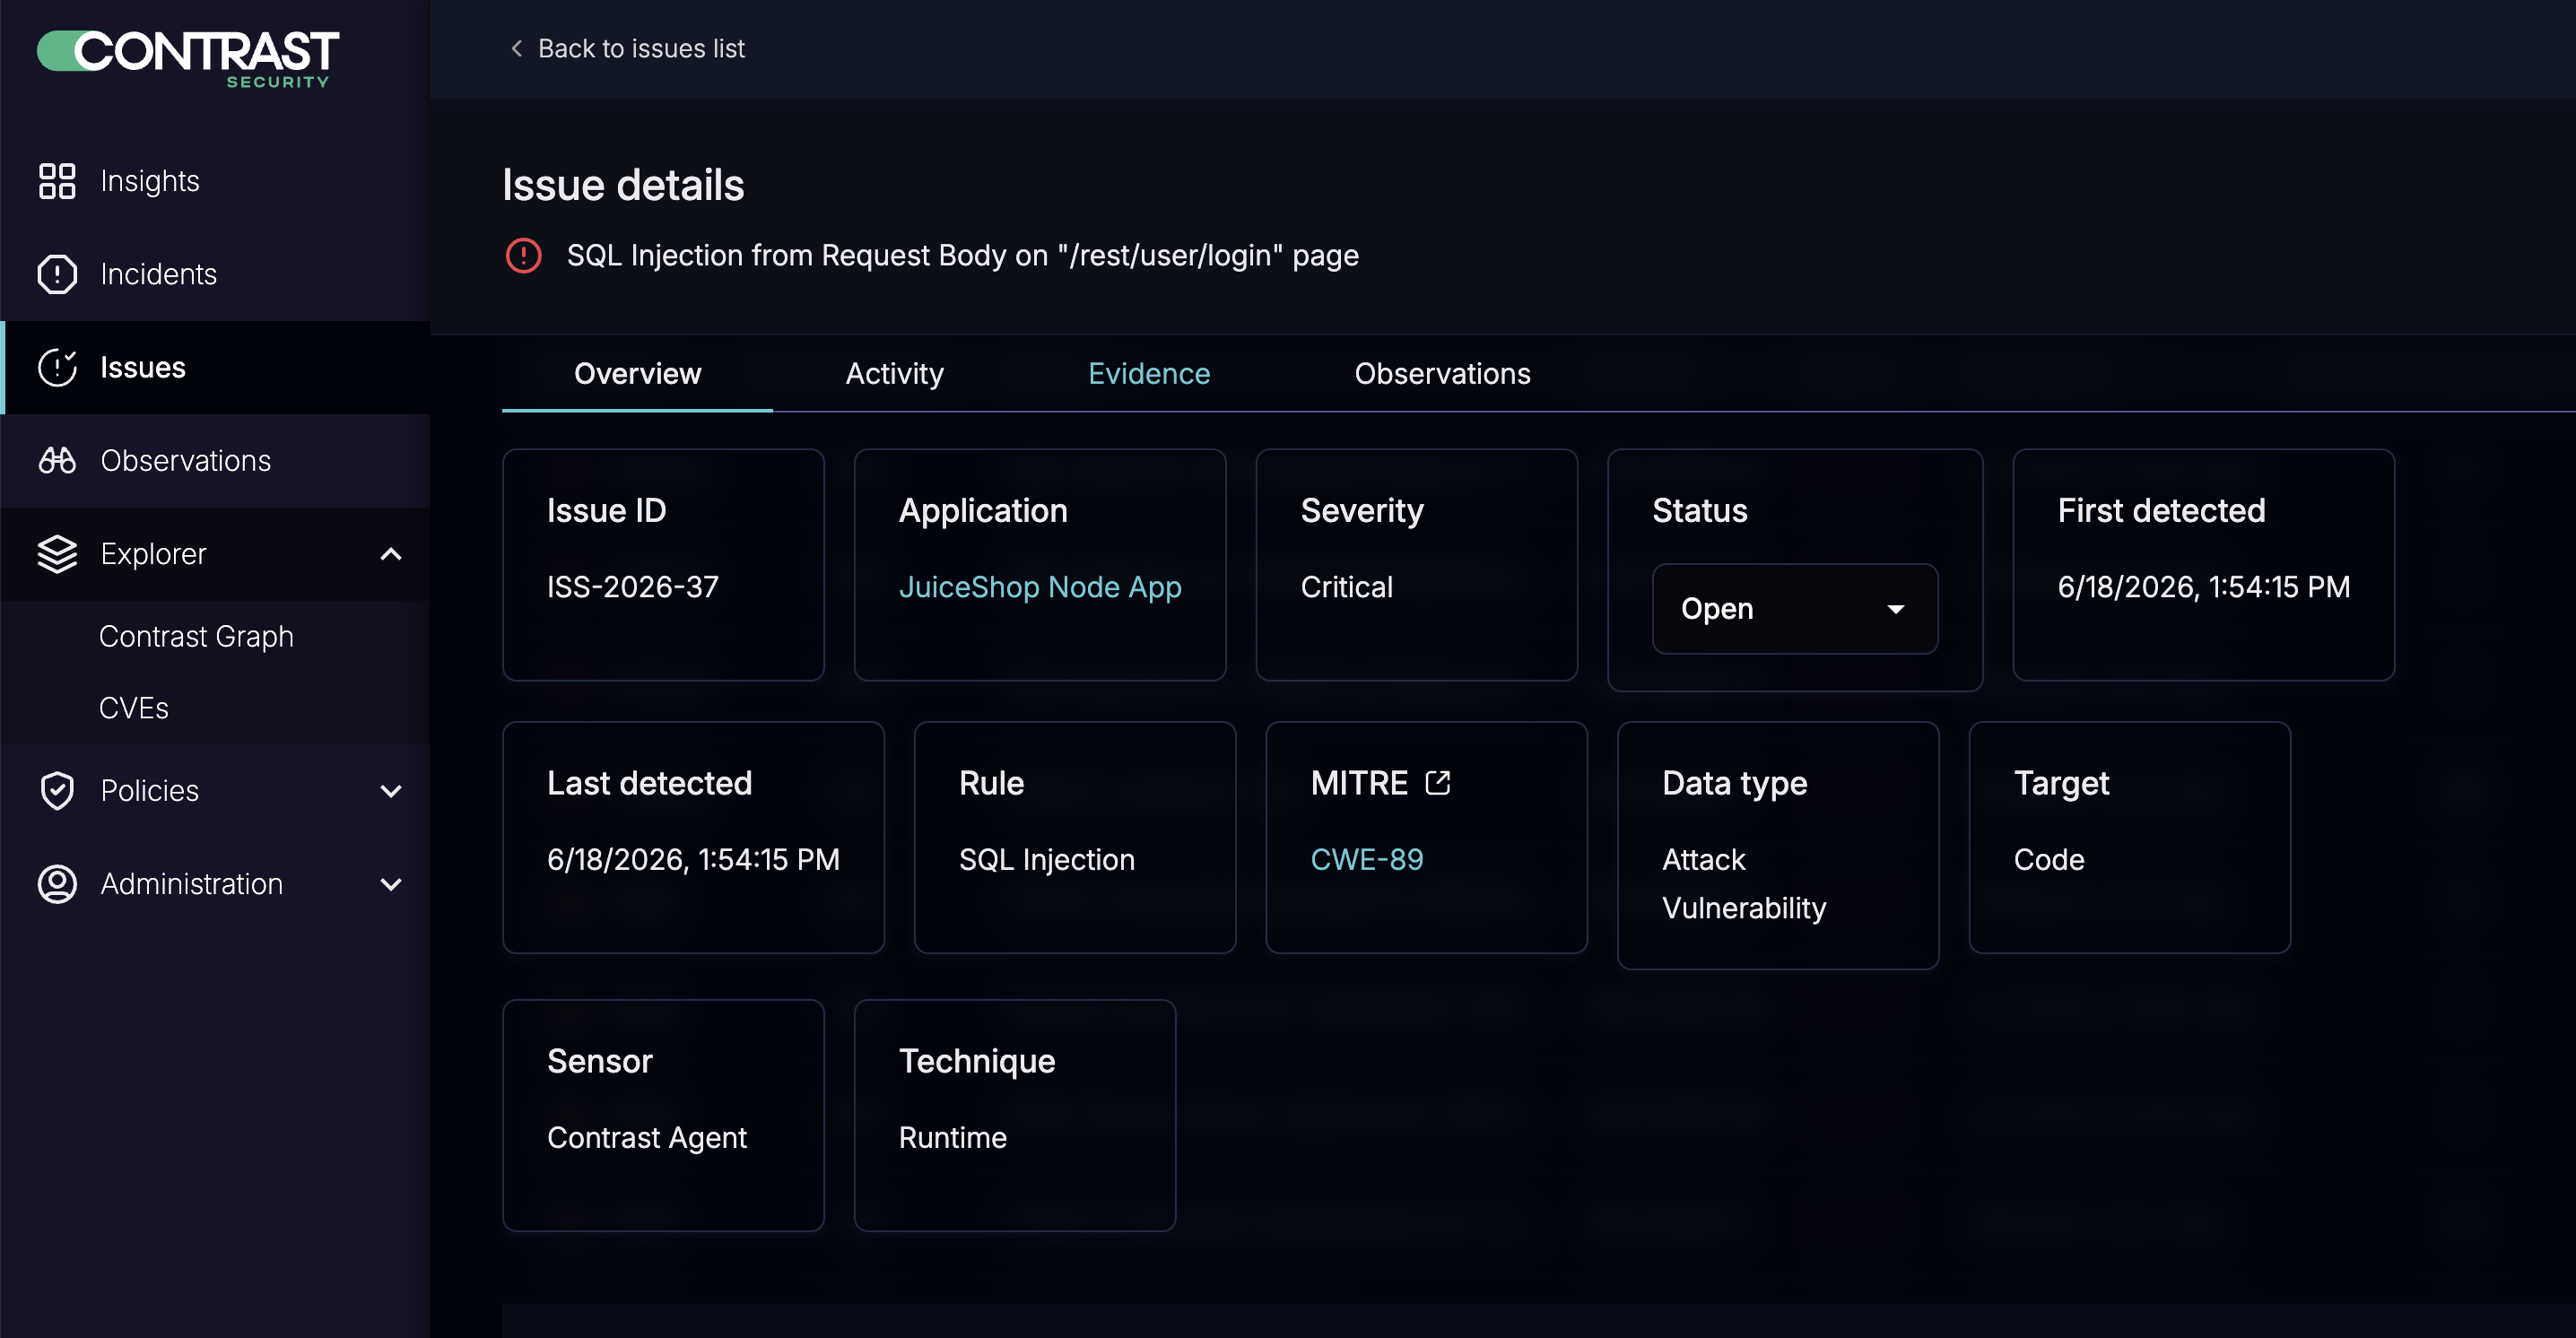The width and height of the screenshot is (2576, 1338).
Task: Open Incidents in the sidebar
Action: (215, 274)
